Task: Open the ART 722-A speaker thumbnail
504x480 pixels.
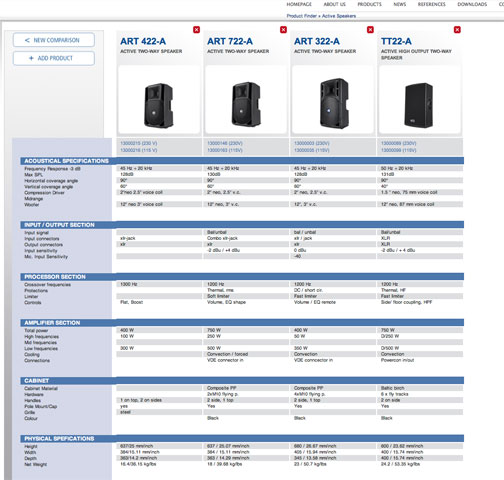Action: [246, 100]
